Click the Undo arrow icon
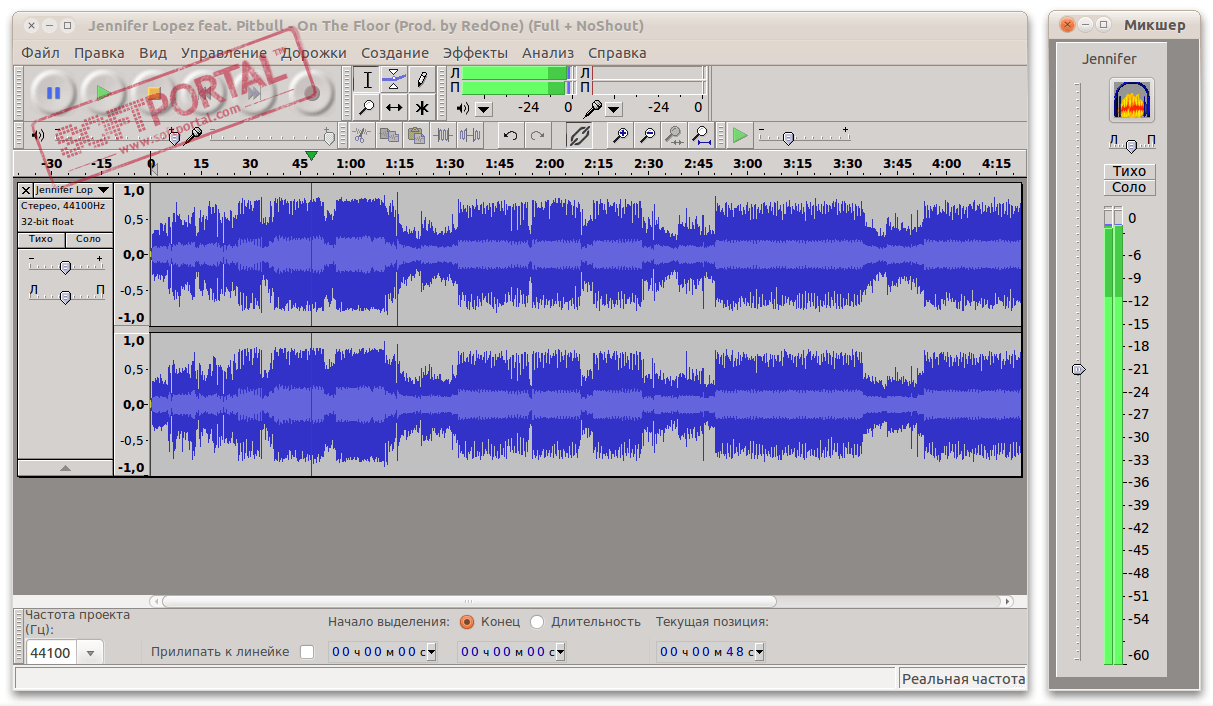 click(x=510, y=135)
